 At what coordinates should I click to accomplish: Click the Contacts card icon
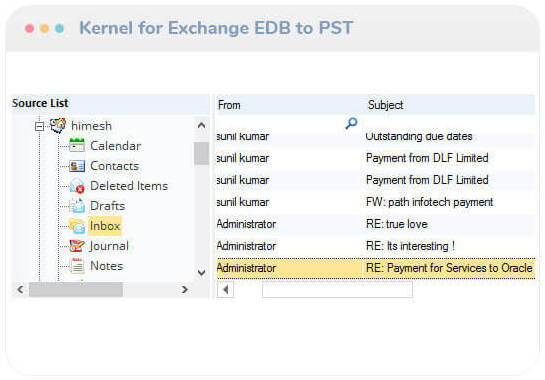click(77, 166)
